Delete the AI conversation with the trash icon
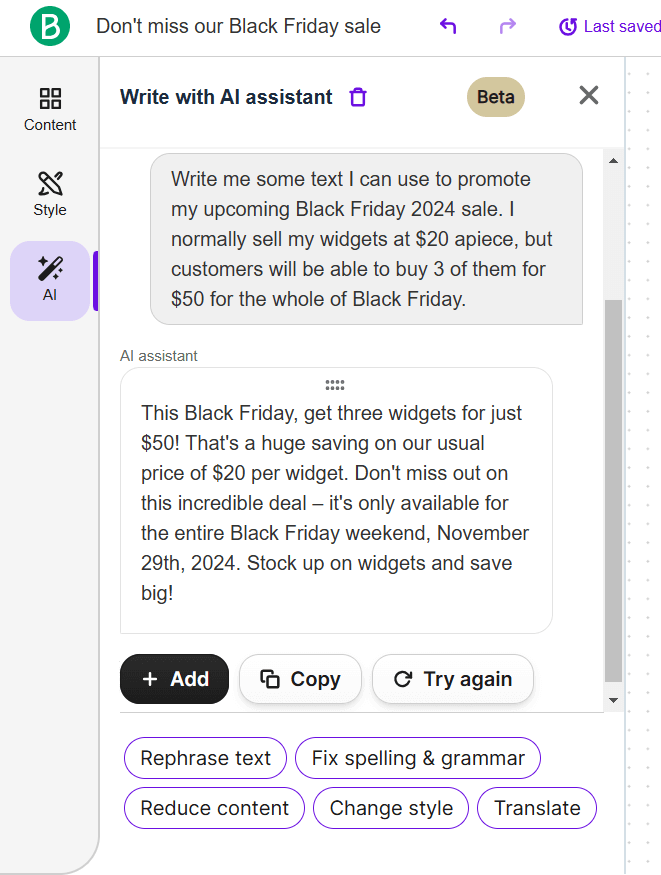The width and height of the screenshot is (661, 875). (x=358, y=97)
